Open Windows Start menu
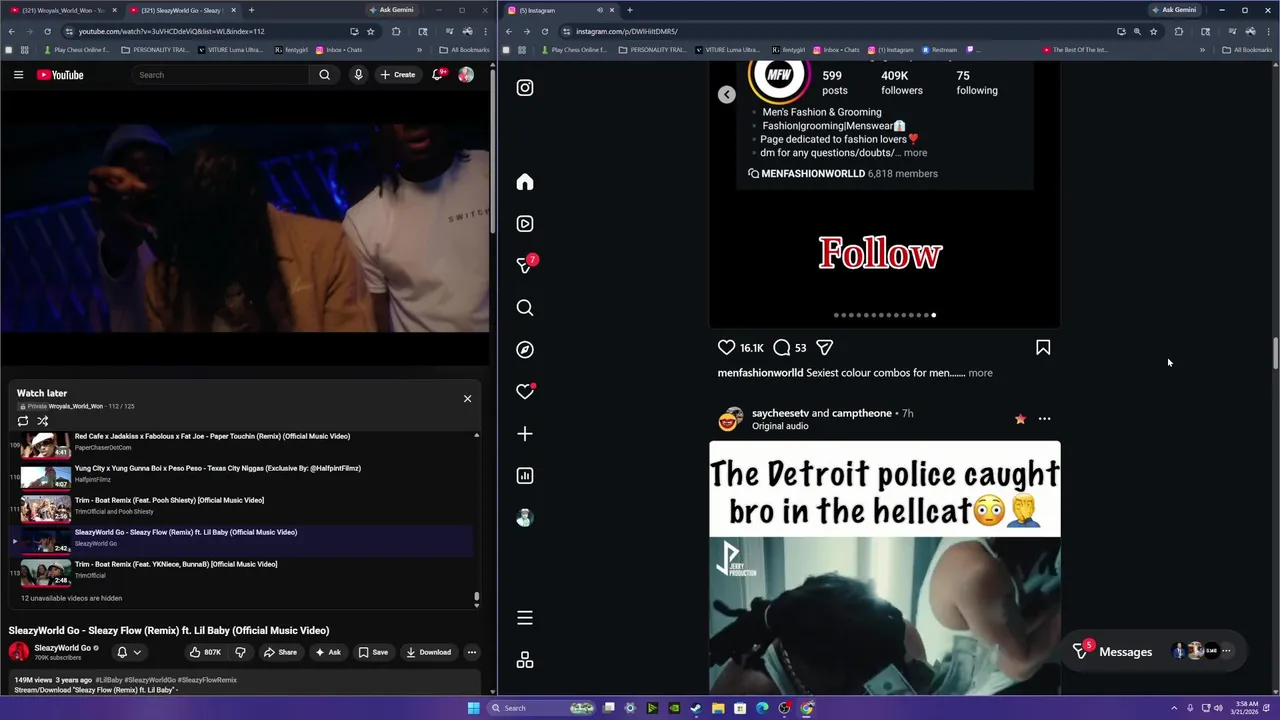 pos(473,708)
